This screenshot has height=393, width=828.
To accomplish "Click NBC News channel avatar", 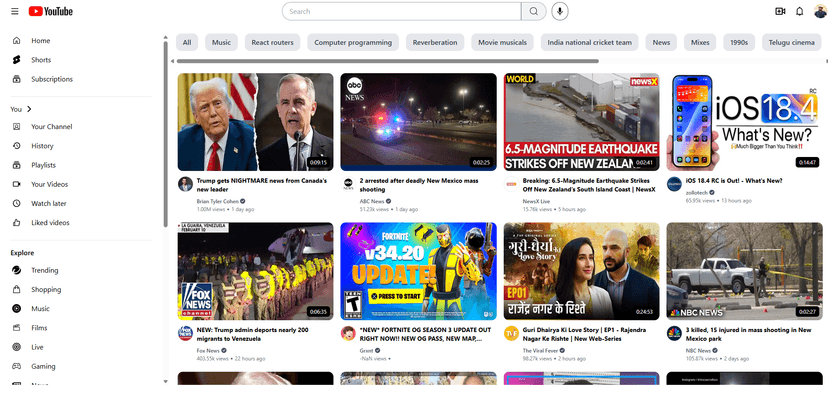I will [x=674, y=333].
